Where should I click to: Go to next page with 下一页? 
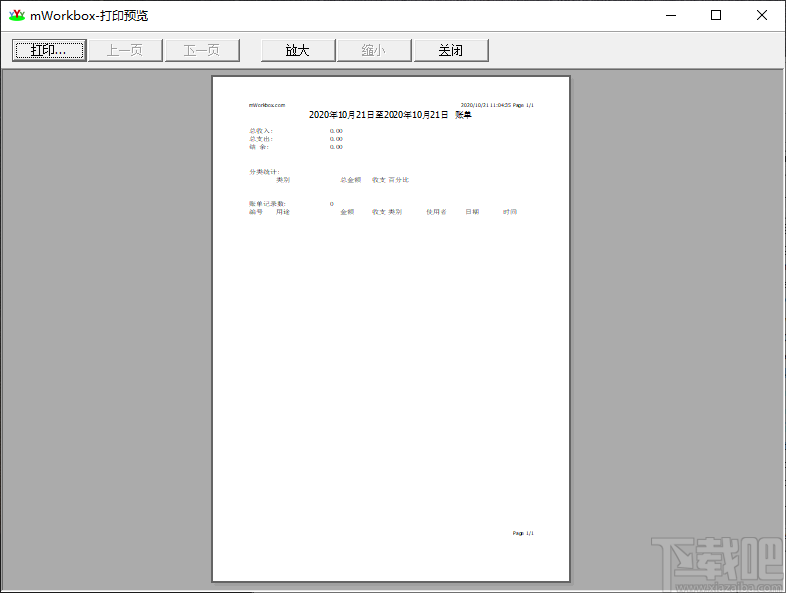[x=202, y=50]
